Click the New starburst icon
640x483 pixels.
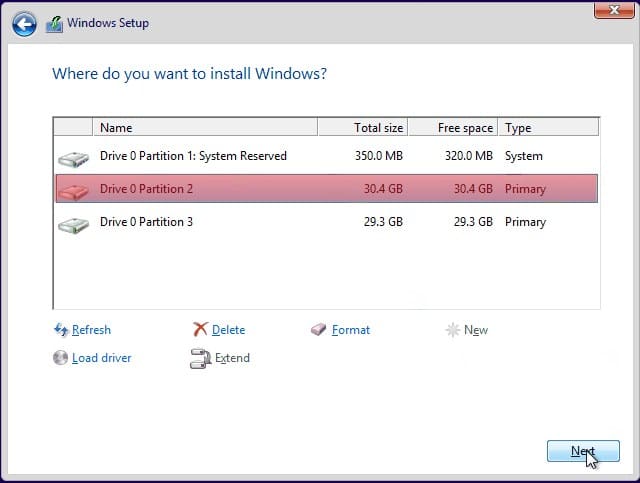click(x=452, y=329)
